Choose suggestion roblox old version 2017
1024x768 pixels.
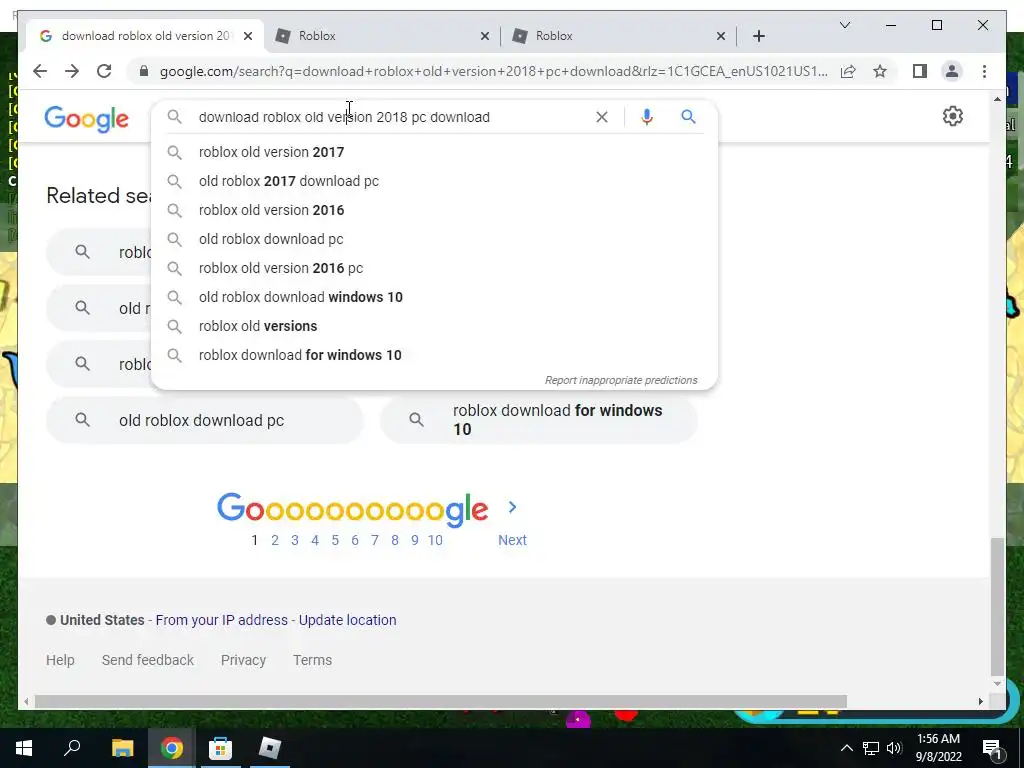[x=434, y=152]
